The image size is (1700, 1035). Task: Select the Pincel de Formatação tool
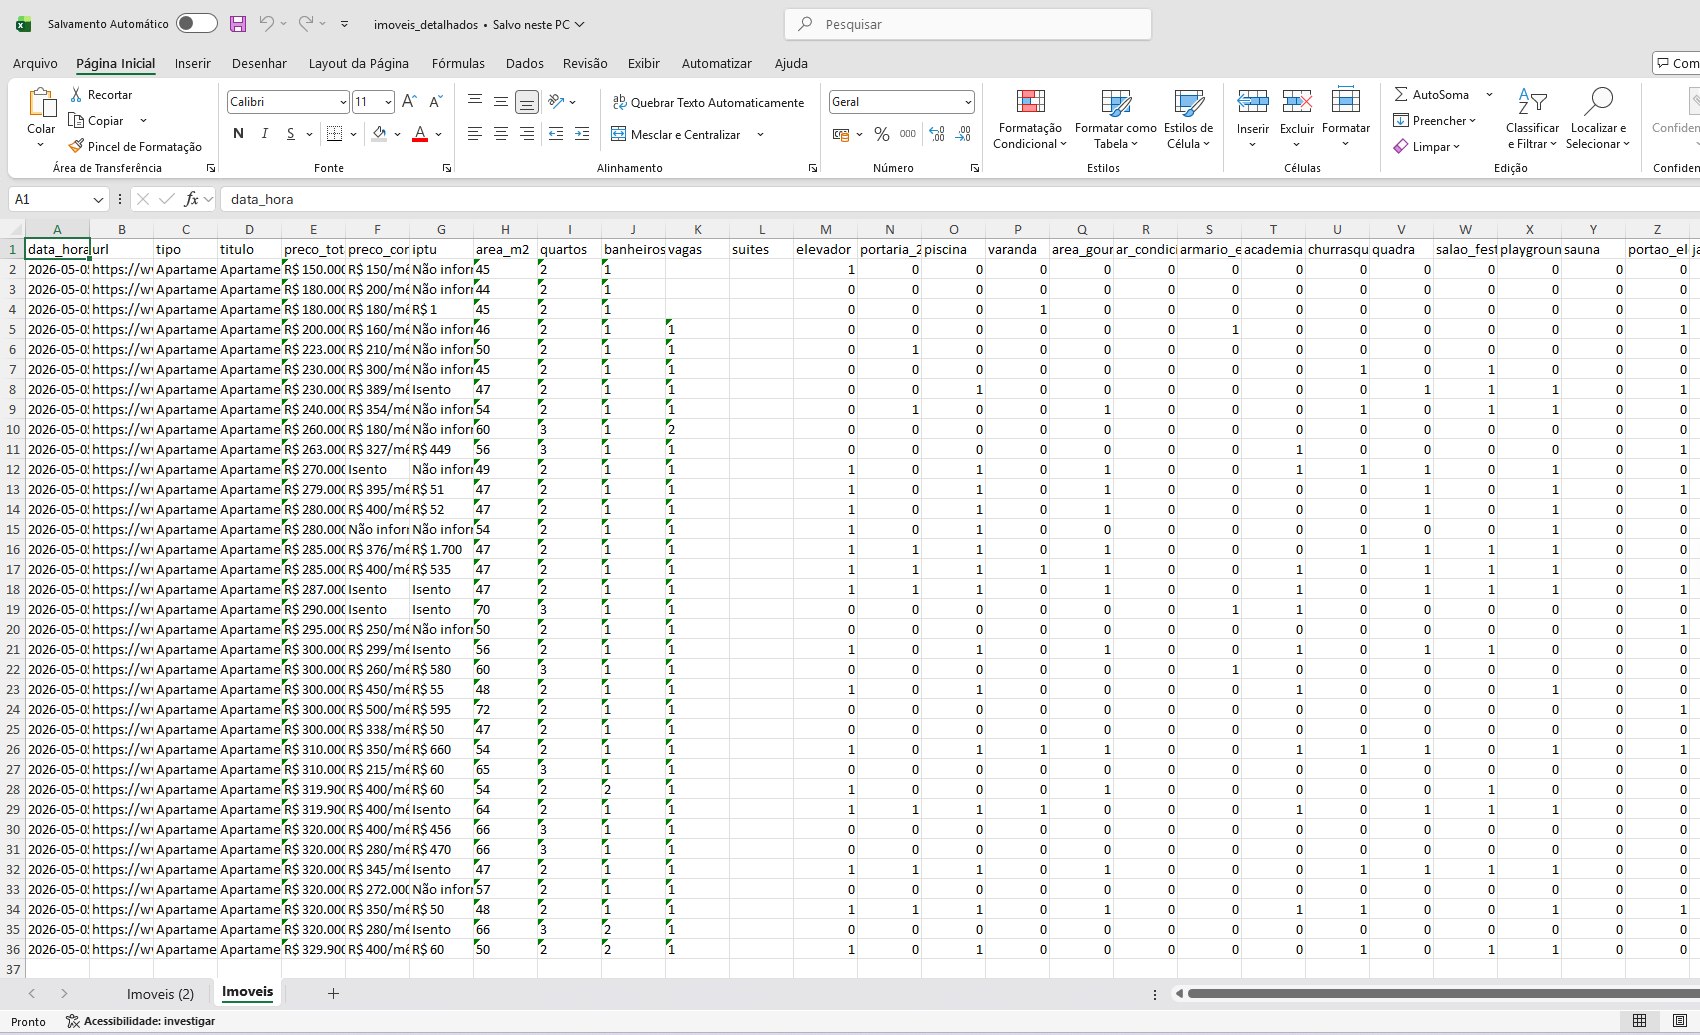tap(135, 146)
